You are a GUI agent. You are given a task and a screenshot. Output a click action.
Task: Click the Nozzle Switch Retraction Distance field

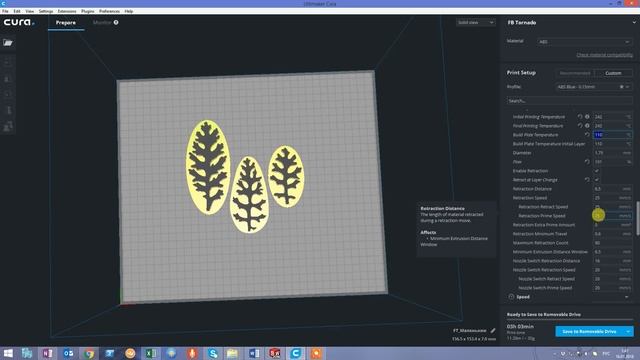[612, 261]
